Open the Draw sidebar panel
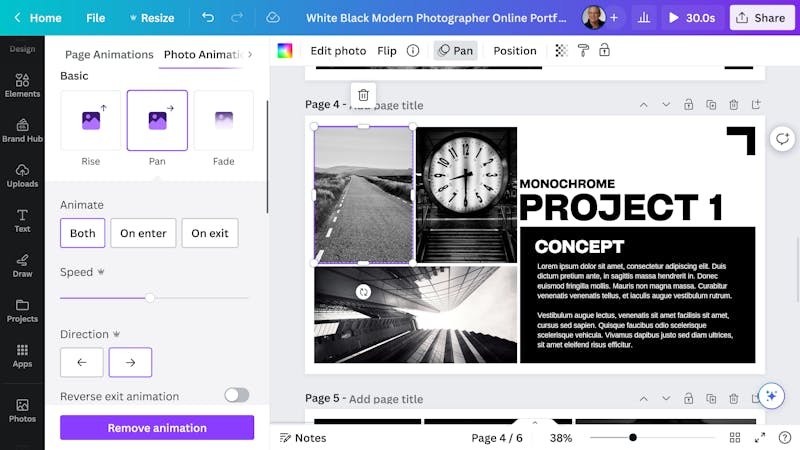 click(x=22, y=265)
